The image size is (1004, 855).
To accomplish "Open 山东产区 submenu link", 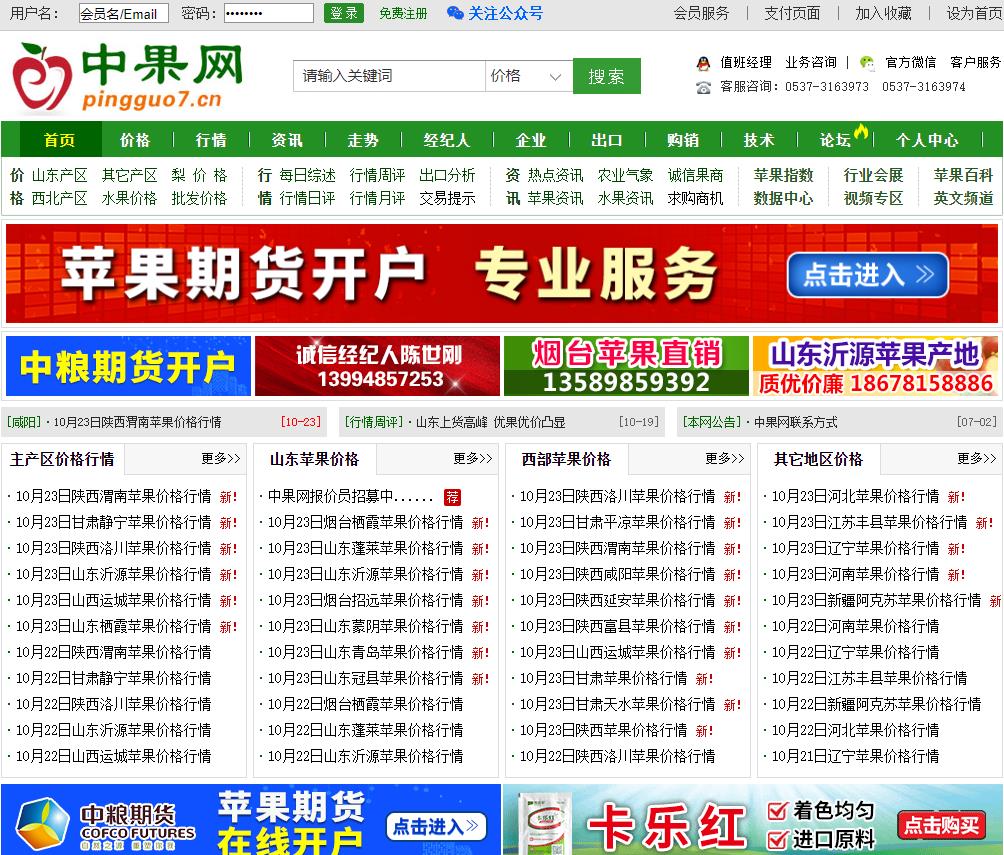I will [x=60, y=175].
